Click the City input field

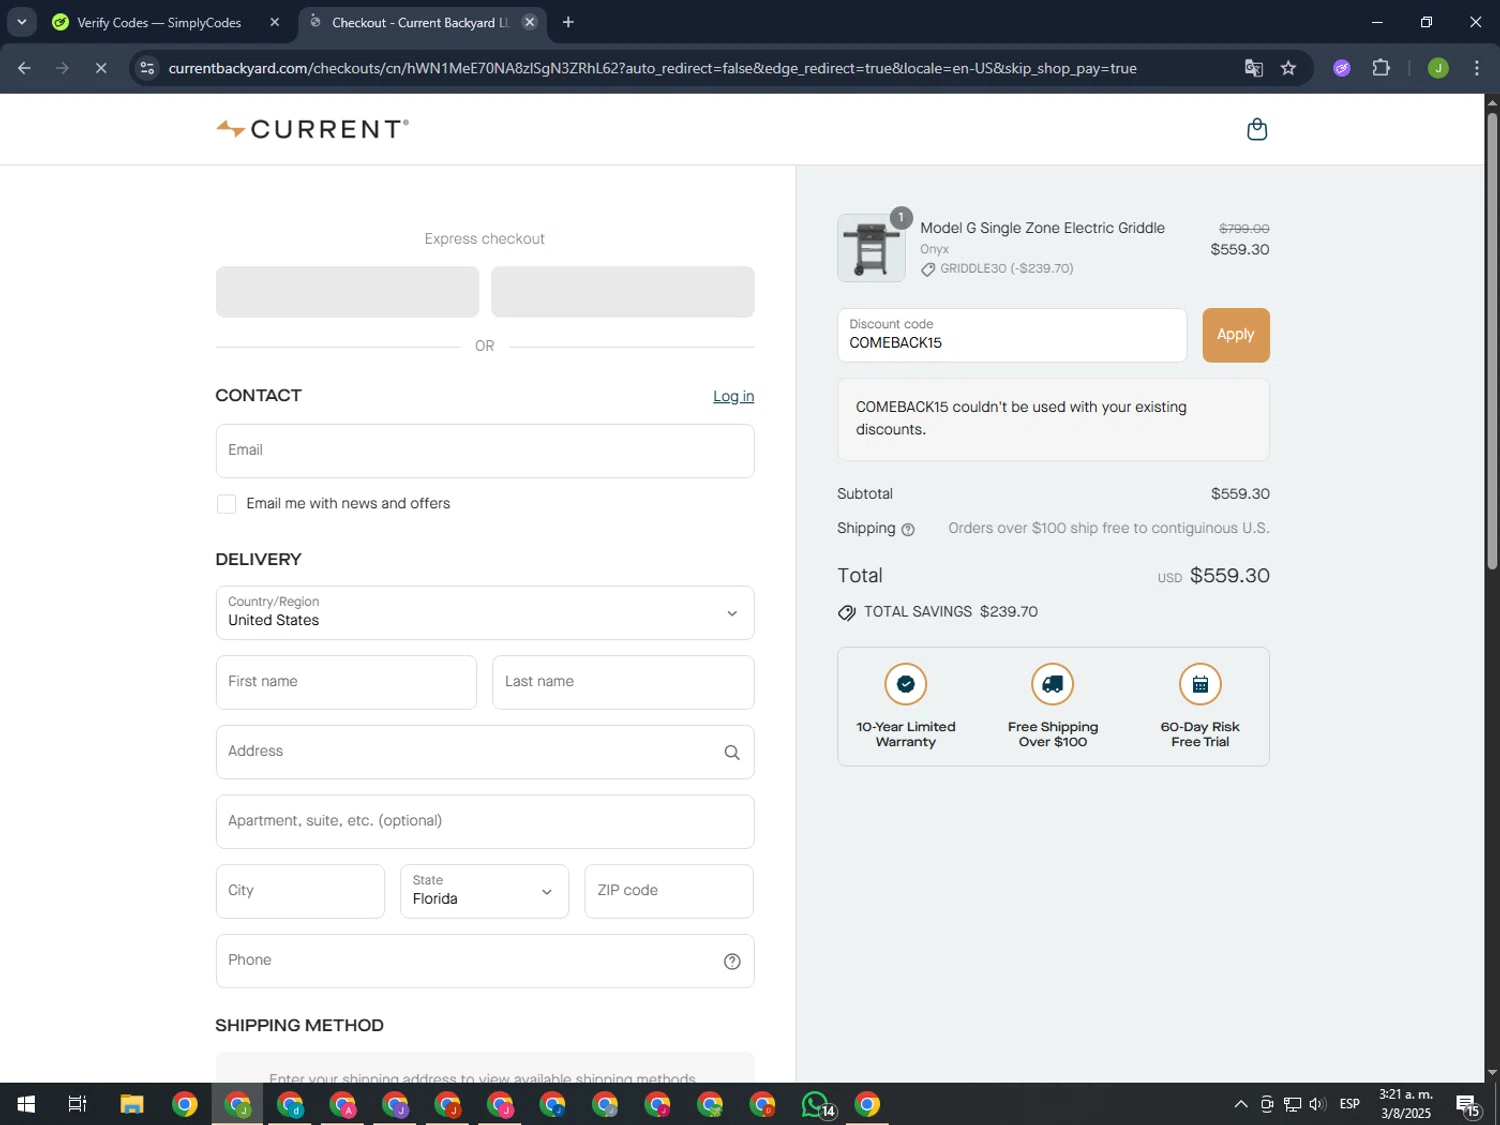coord(300,891)
